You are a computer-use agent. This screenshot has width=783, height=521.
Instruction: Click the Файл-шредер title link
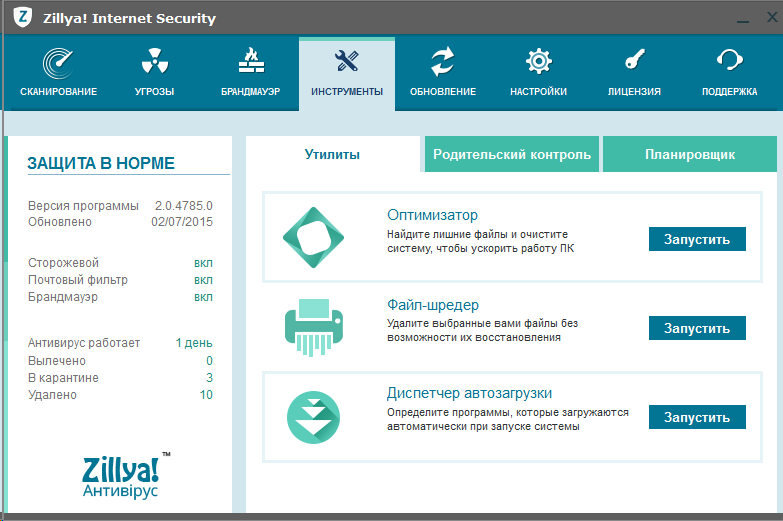coord(433,305)
